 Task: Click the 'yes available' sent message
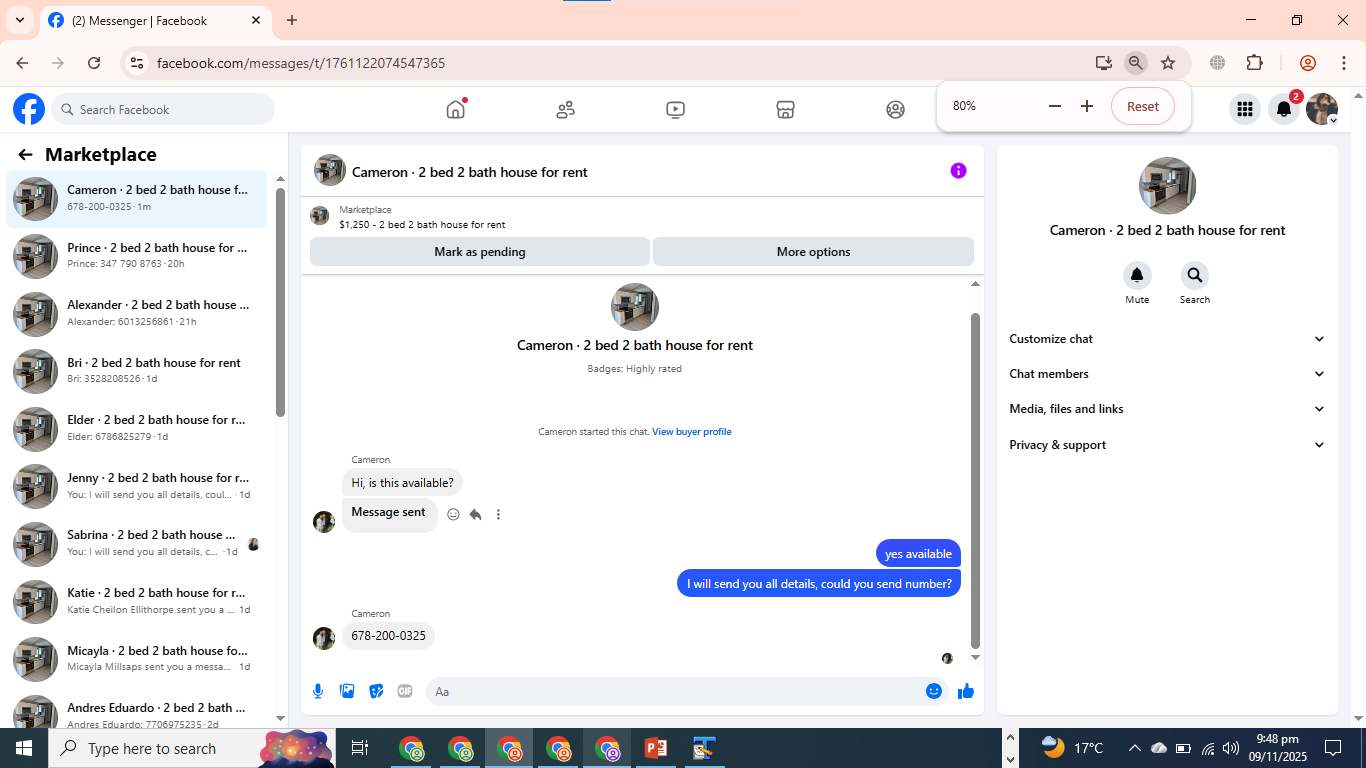click(x=918, y=554)
